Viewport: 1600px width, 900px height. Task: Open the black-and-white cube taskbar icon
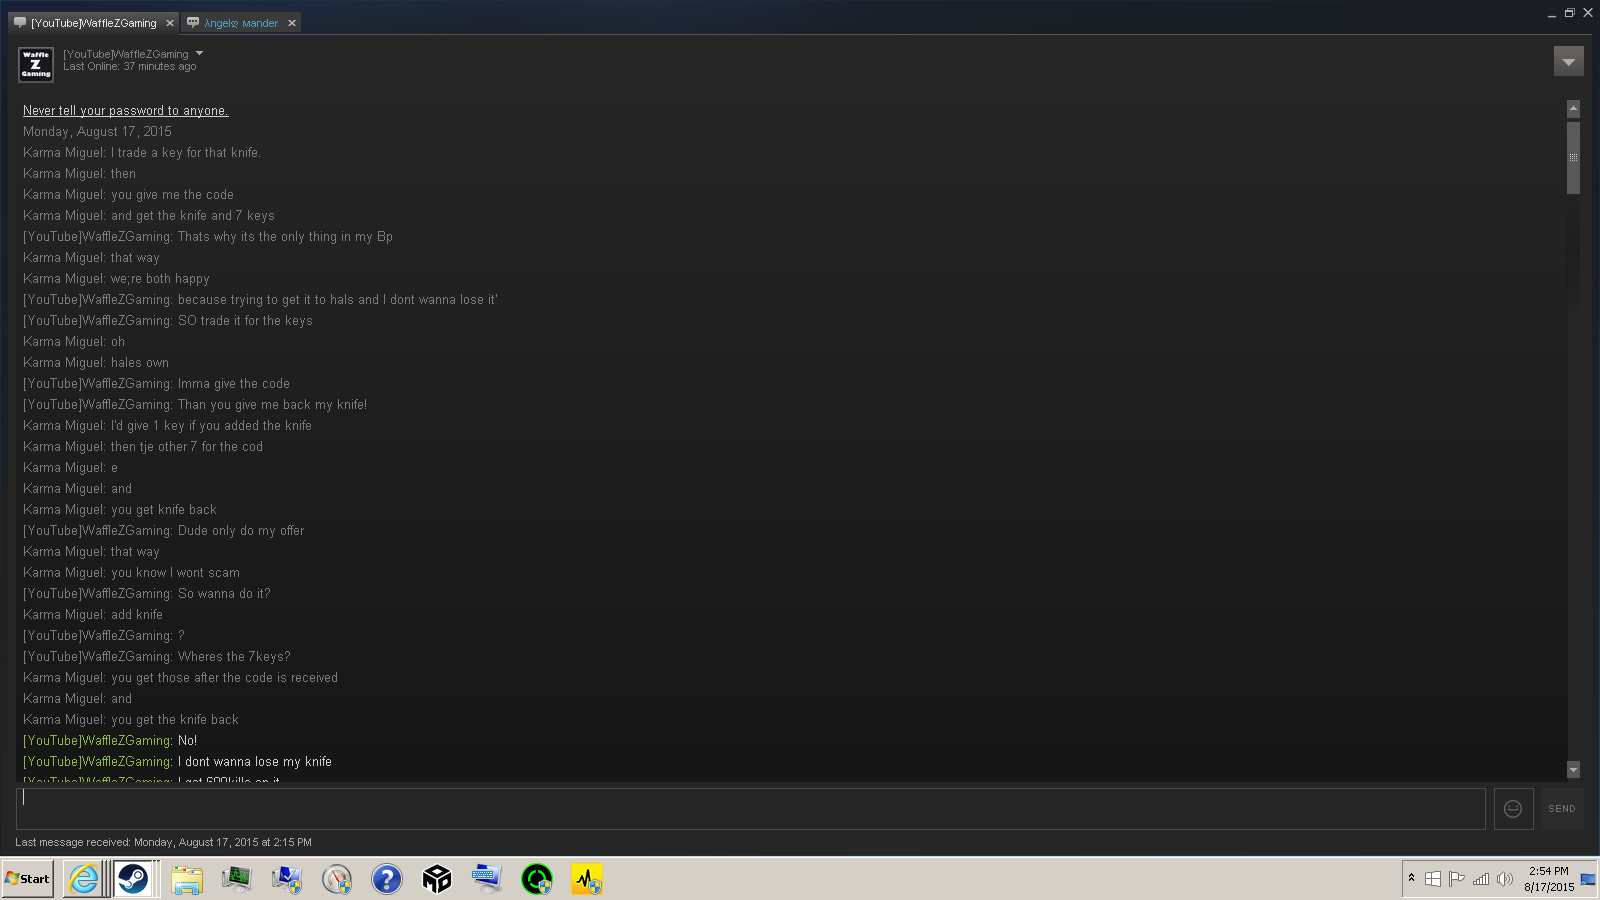437,879
